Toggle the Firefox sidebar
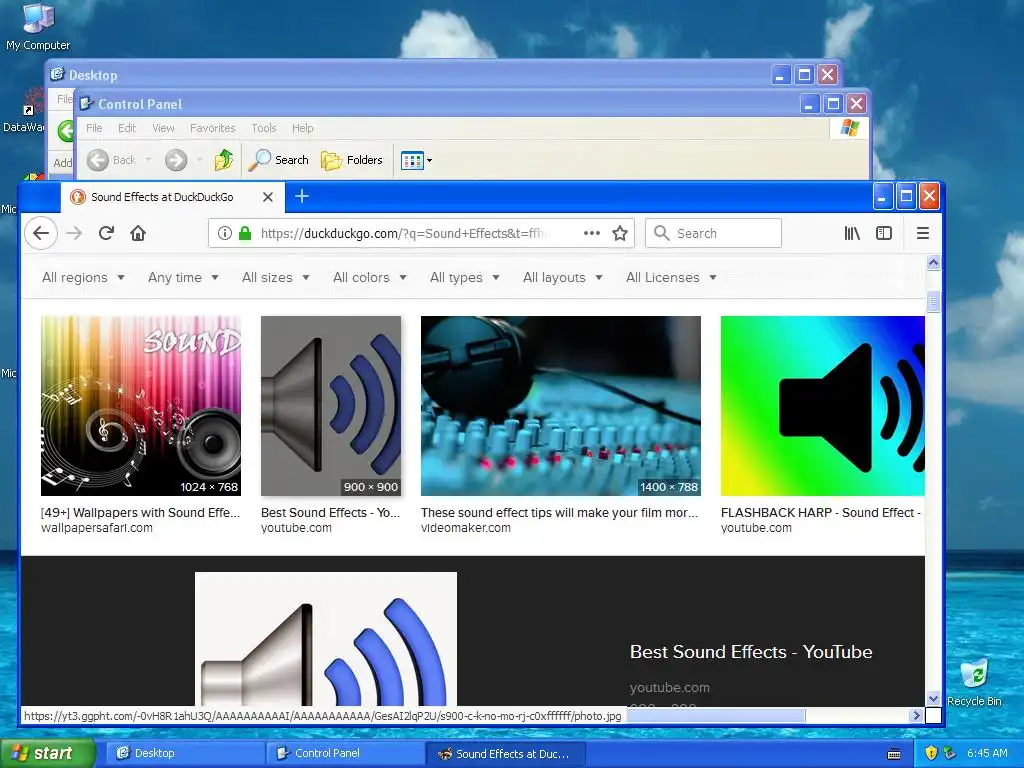Viewport: 1024px width, 768px height. [x=884, y=233]
